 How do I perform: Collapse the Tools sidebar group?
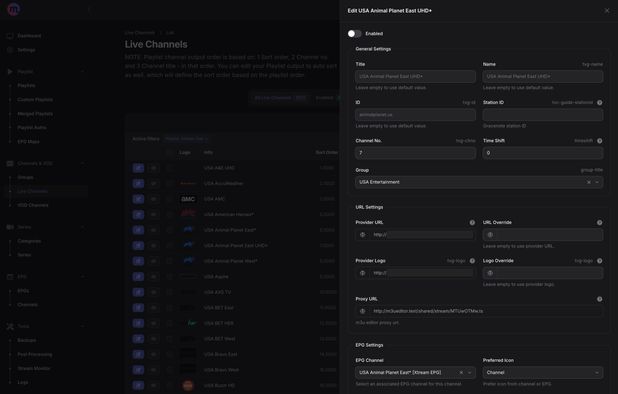[x=83, y=326]
